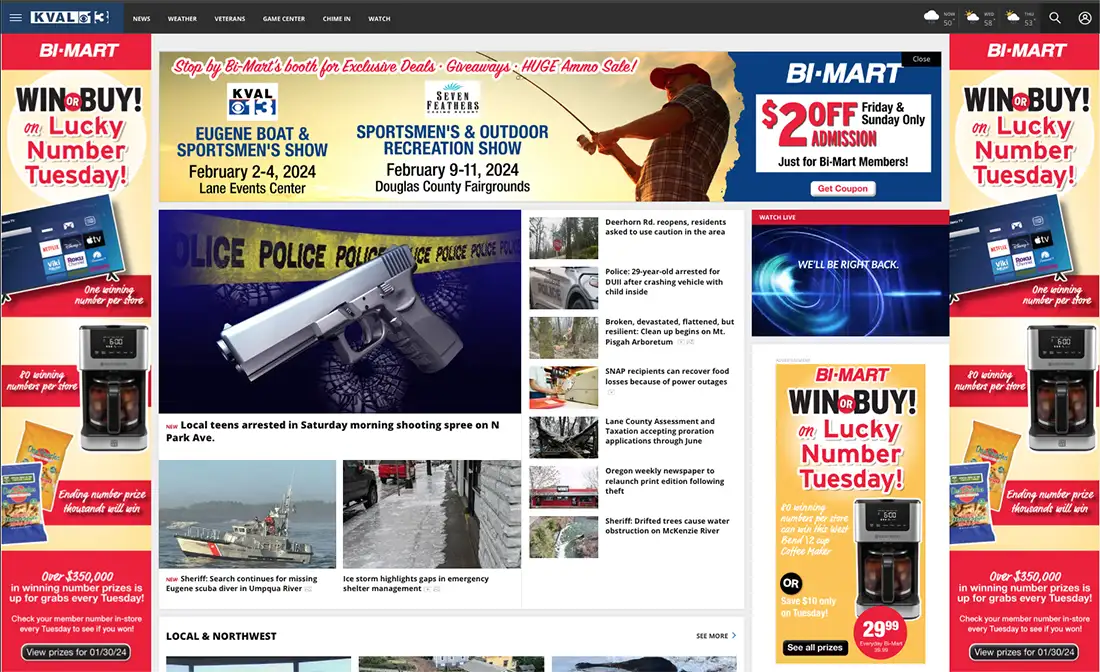Click left sidebar View prizes for 01/30/24
This screenshot has width=1100, height=672.
(x=76, y=652)
